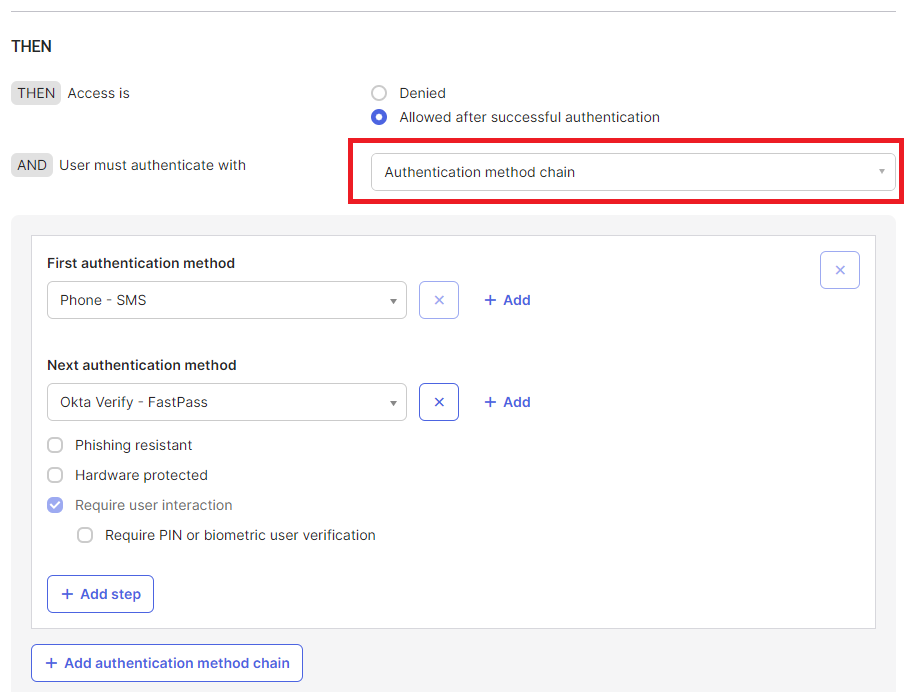Select the Denied access option
Screen dimensions: 905x692
click(x=379, y=93)
